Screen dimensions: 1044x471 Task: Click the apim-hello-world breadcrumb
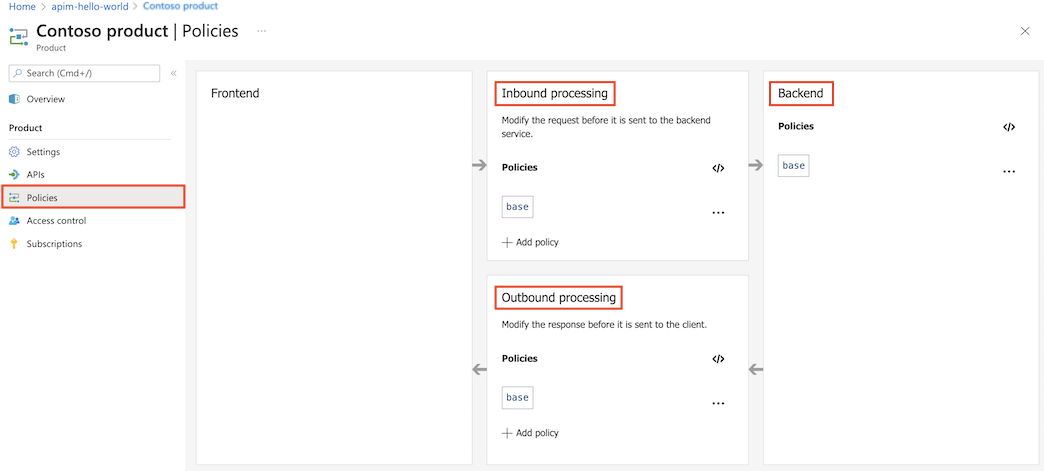90,6
